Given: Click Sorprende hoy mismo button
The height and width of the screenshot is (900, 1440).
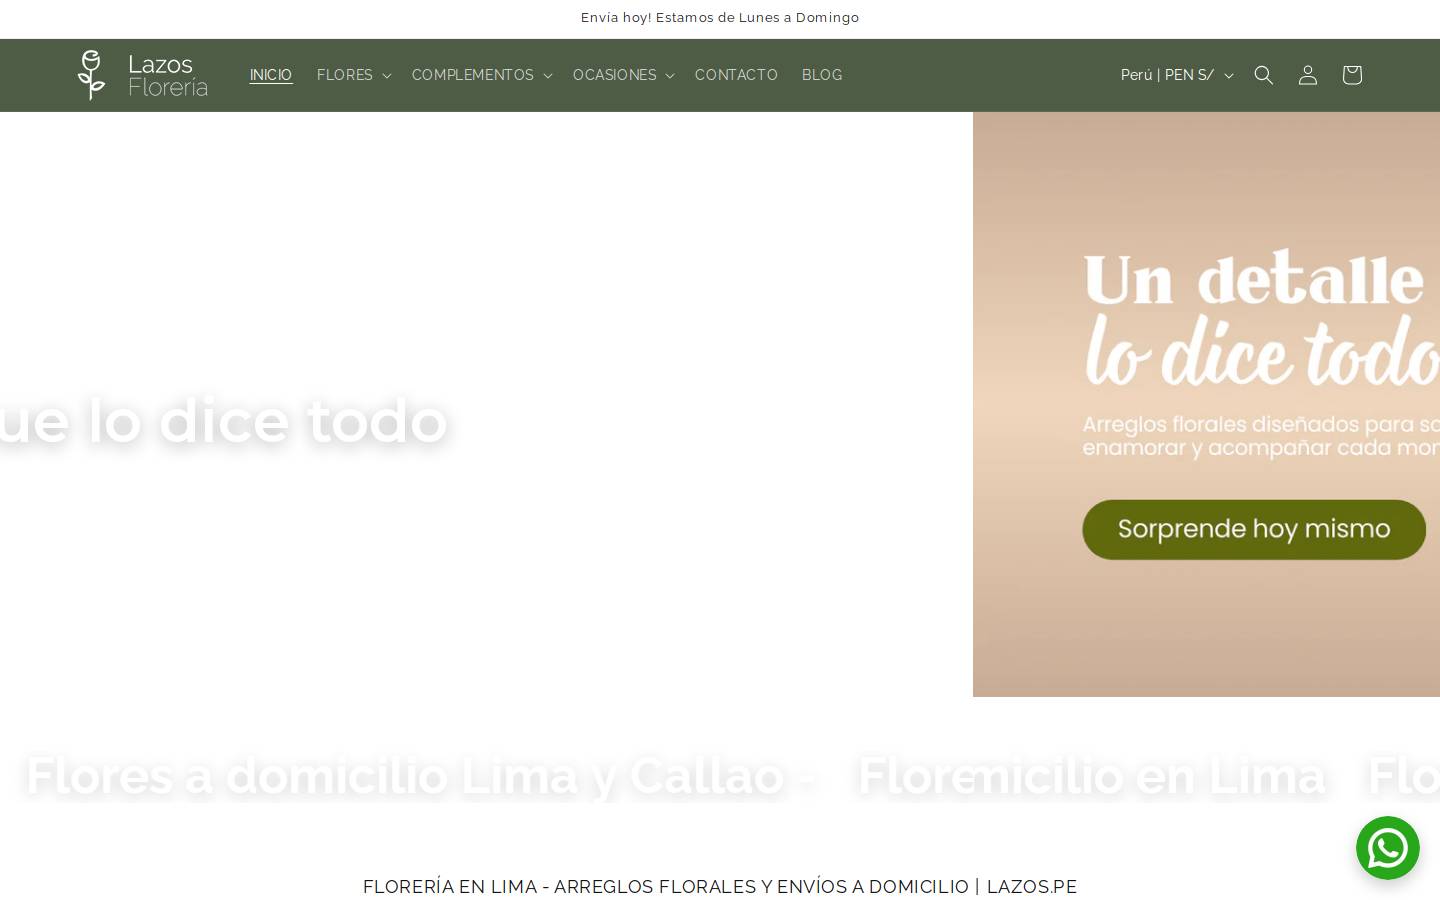Looking at the screenshot, I should tap(1254, 529).
